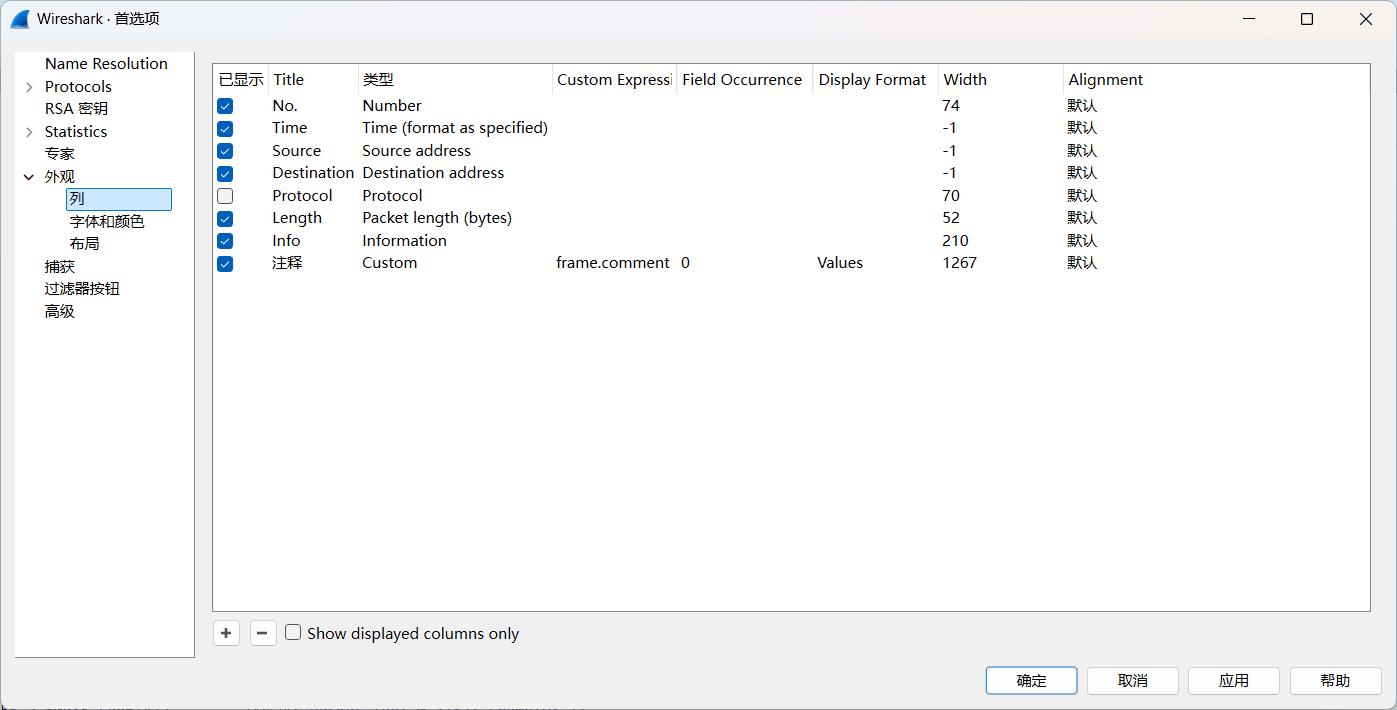This screenshot has width=1397, height=710.
Task: Go to Name Resolution preferences
Action: click(x=106, y=64)
